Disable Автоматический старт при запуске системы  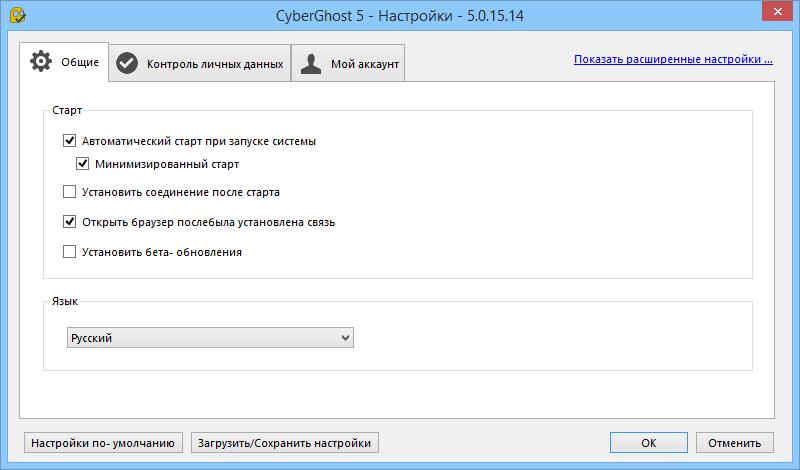point(70,142)
